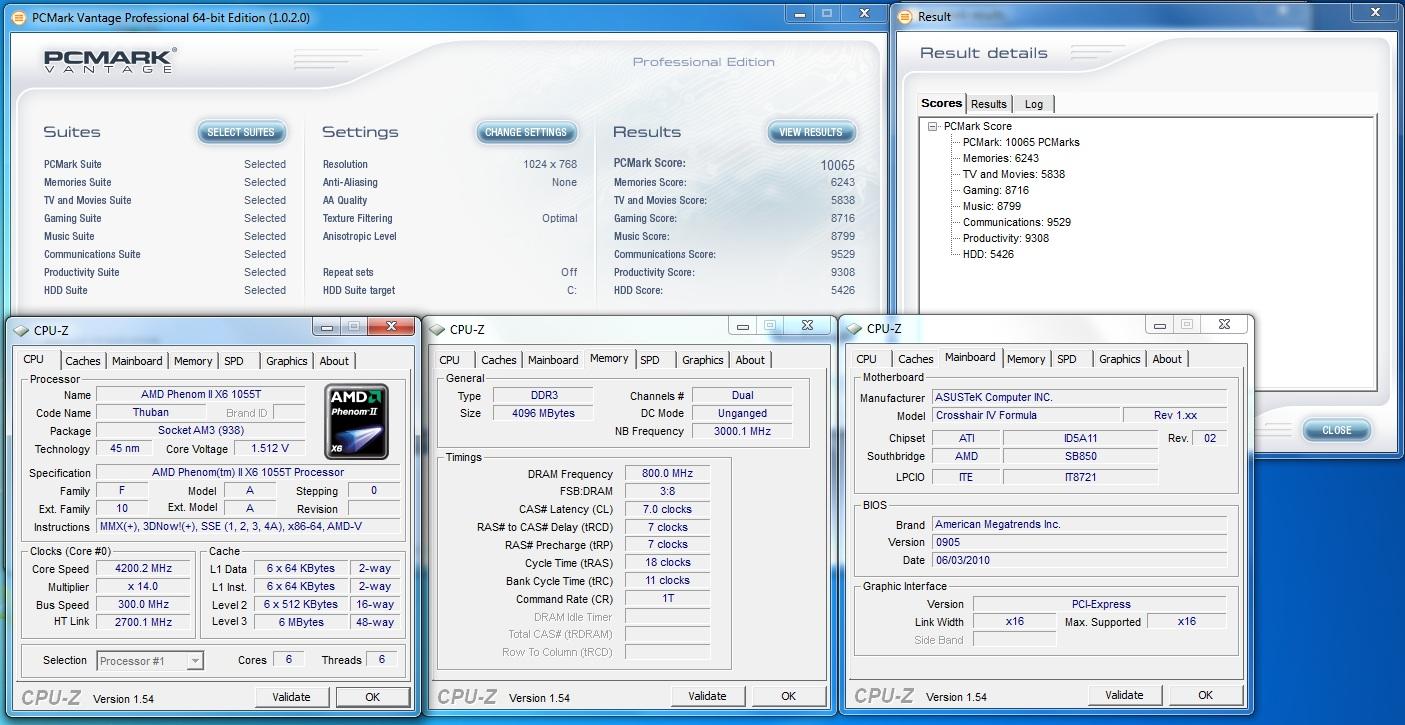
Task: Open the Graphics tab in the CPU-Z Memory window
Action: (703, 360)
